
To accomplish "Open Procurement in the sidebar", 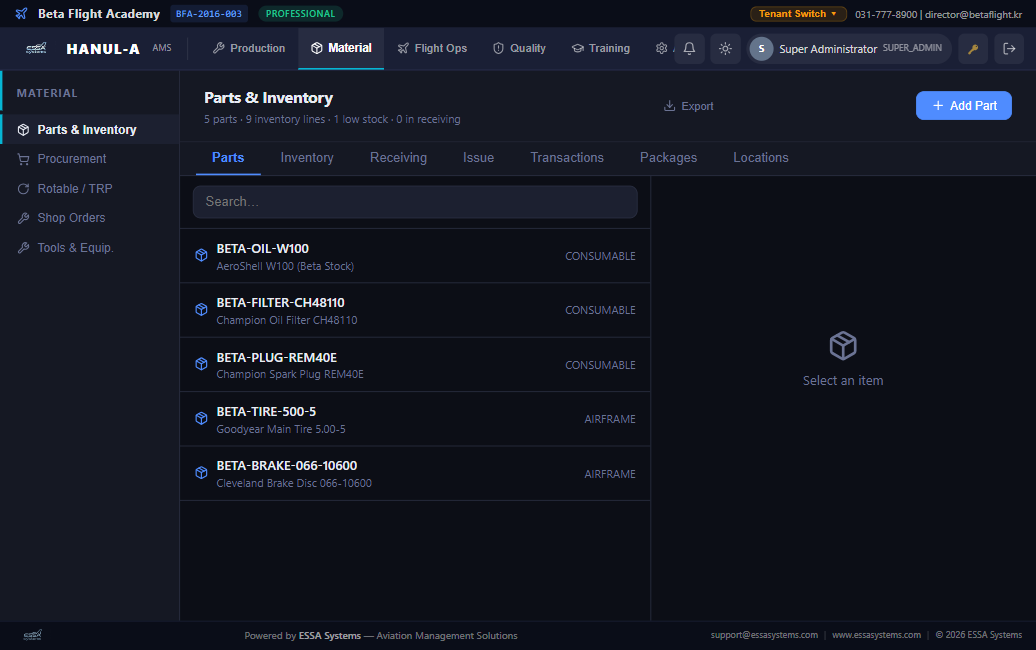I will (x=72, y=159).
